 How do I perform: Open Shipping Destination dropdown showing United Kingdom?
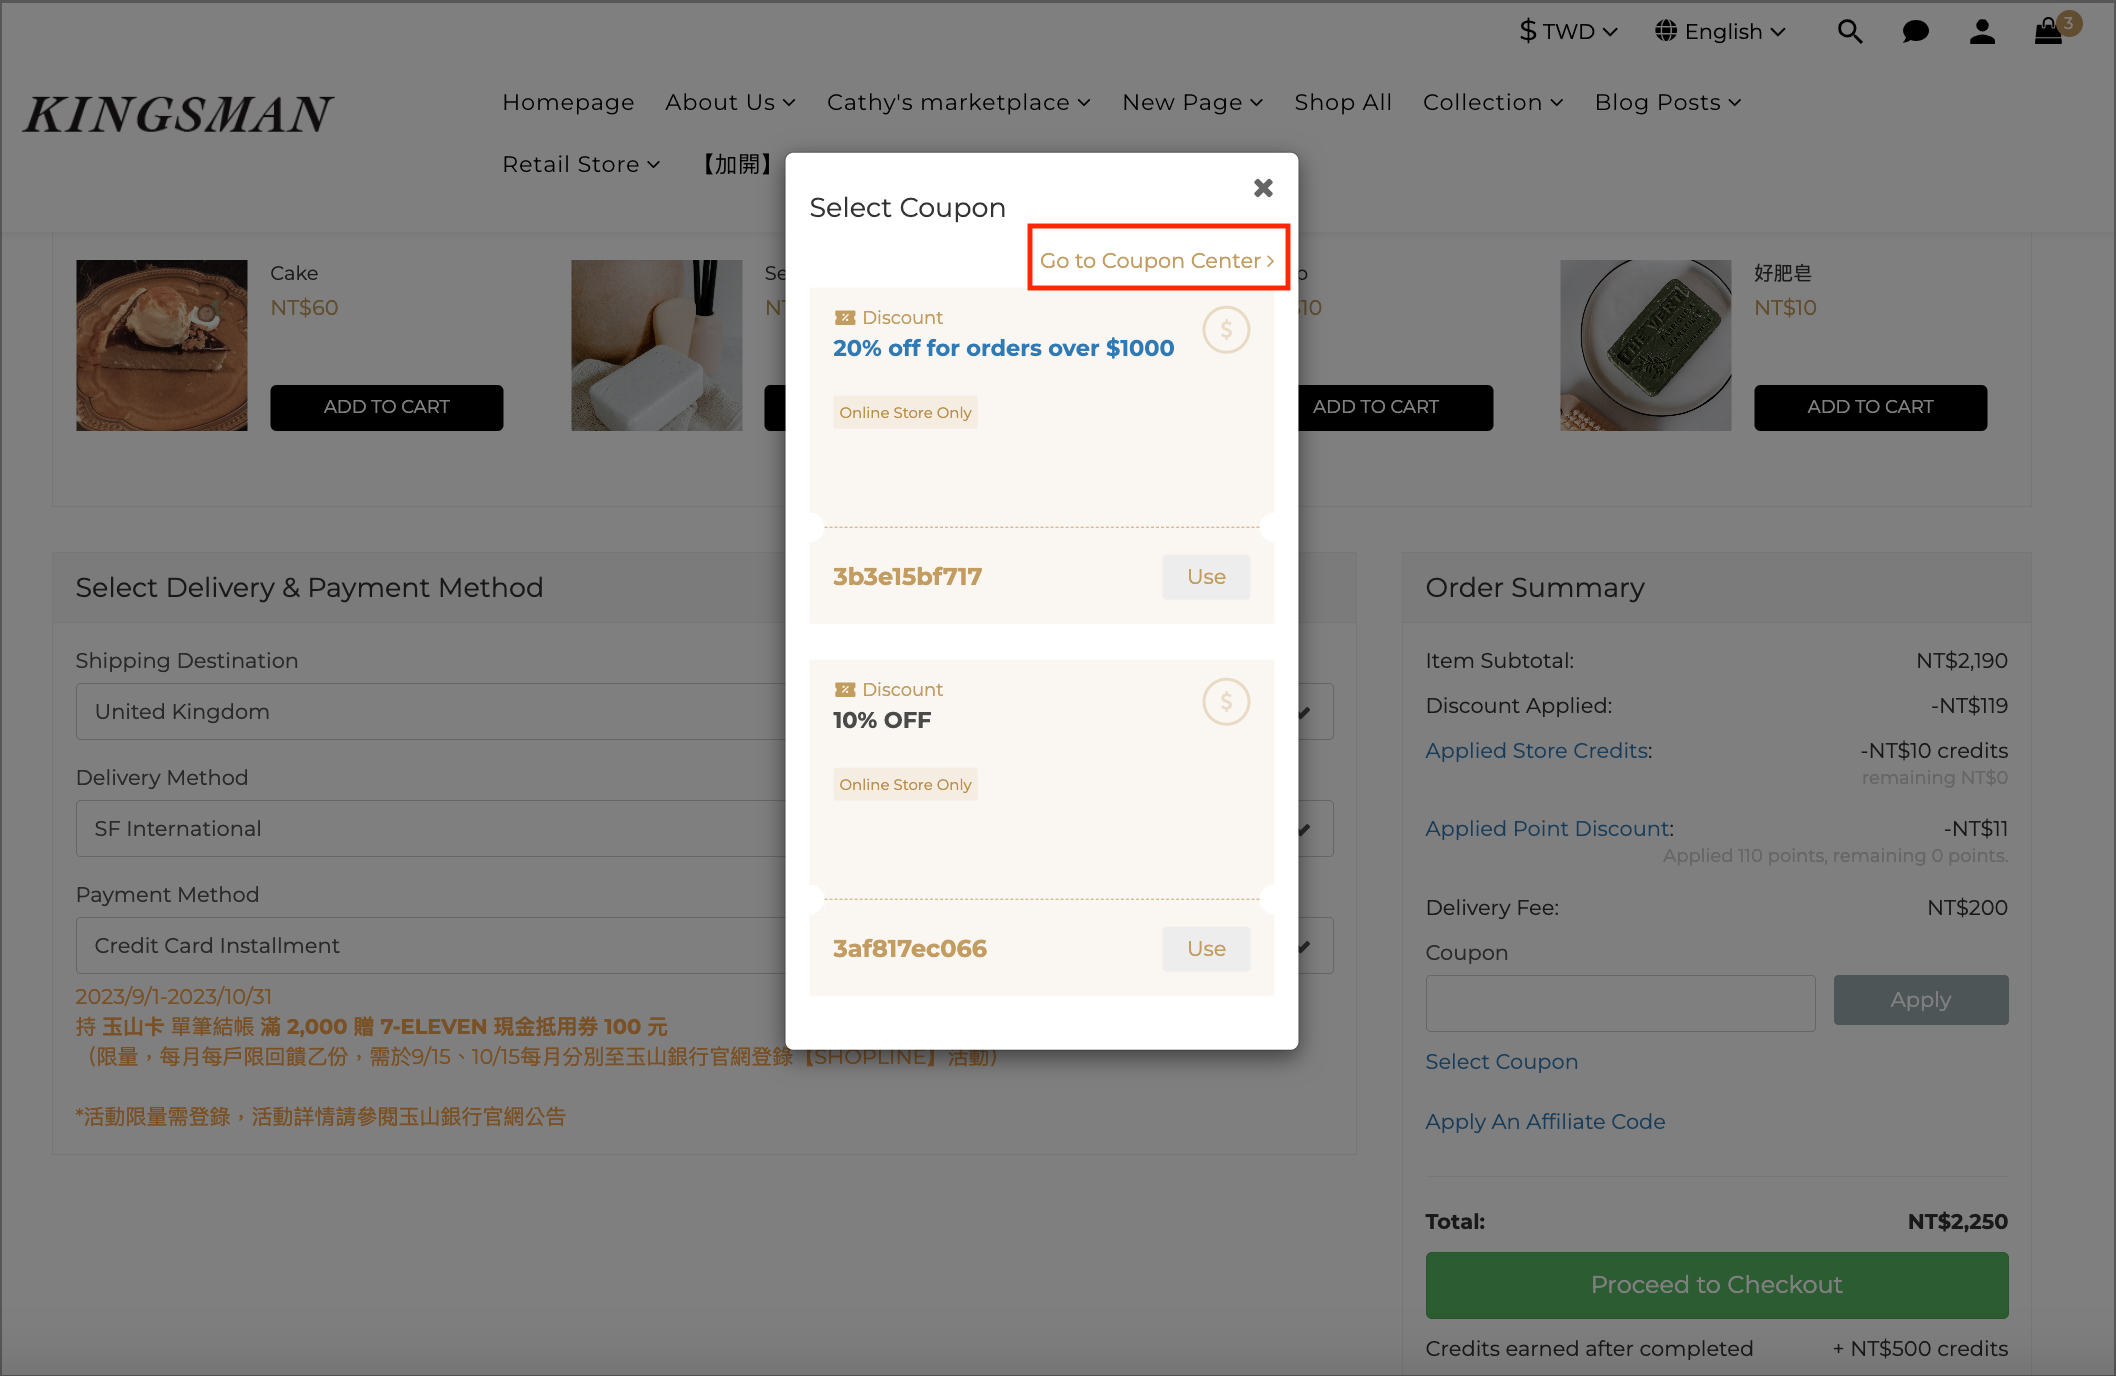click(704, 712)
